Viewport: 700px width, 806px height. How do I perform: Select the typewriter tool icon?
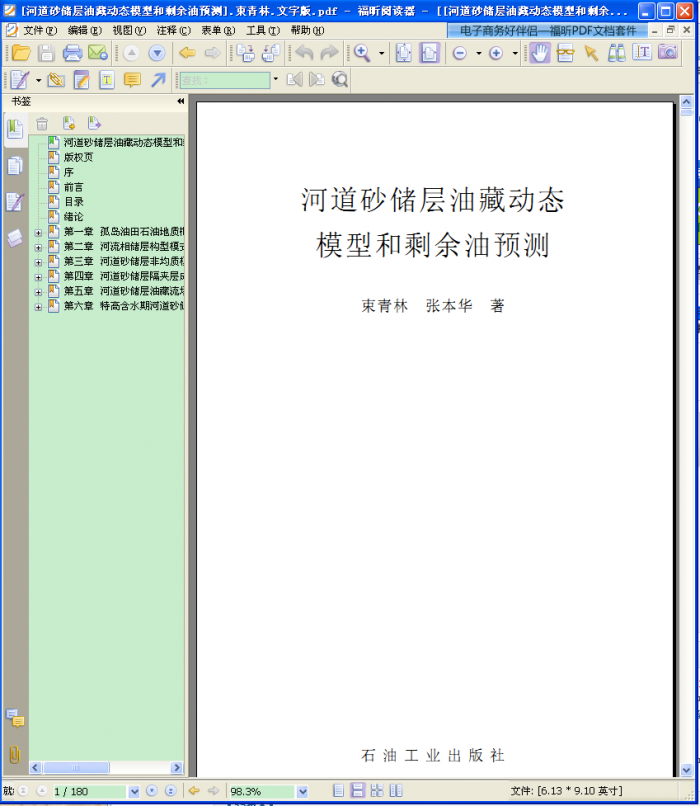(107, 80)
